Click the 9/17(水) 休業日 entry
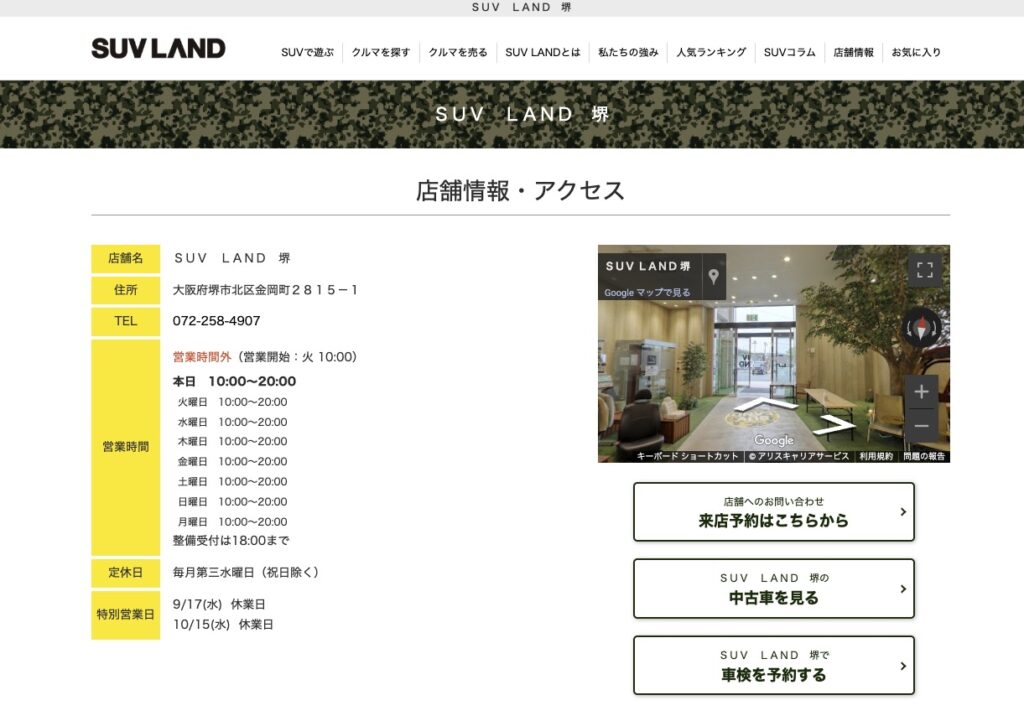The image size is (1024, 721). 219,605
